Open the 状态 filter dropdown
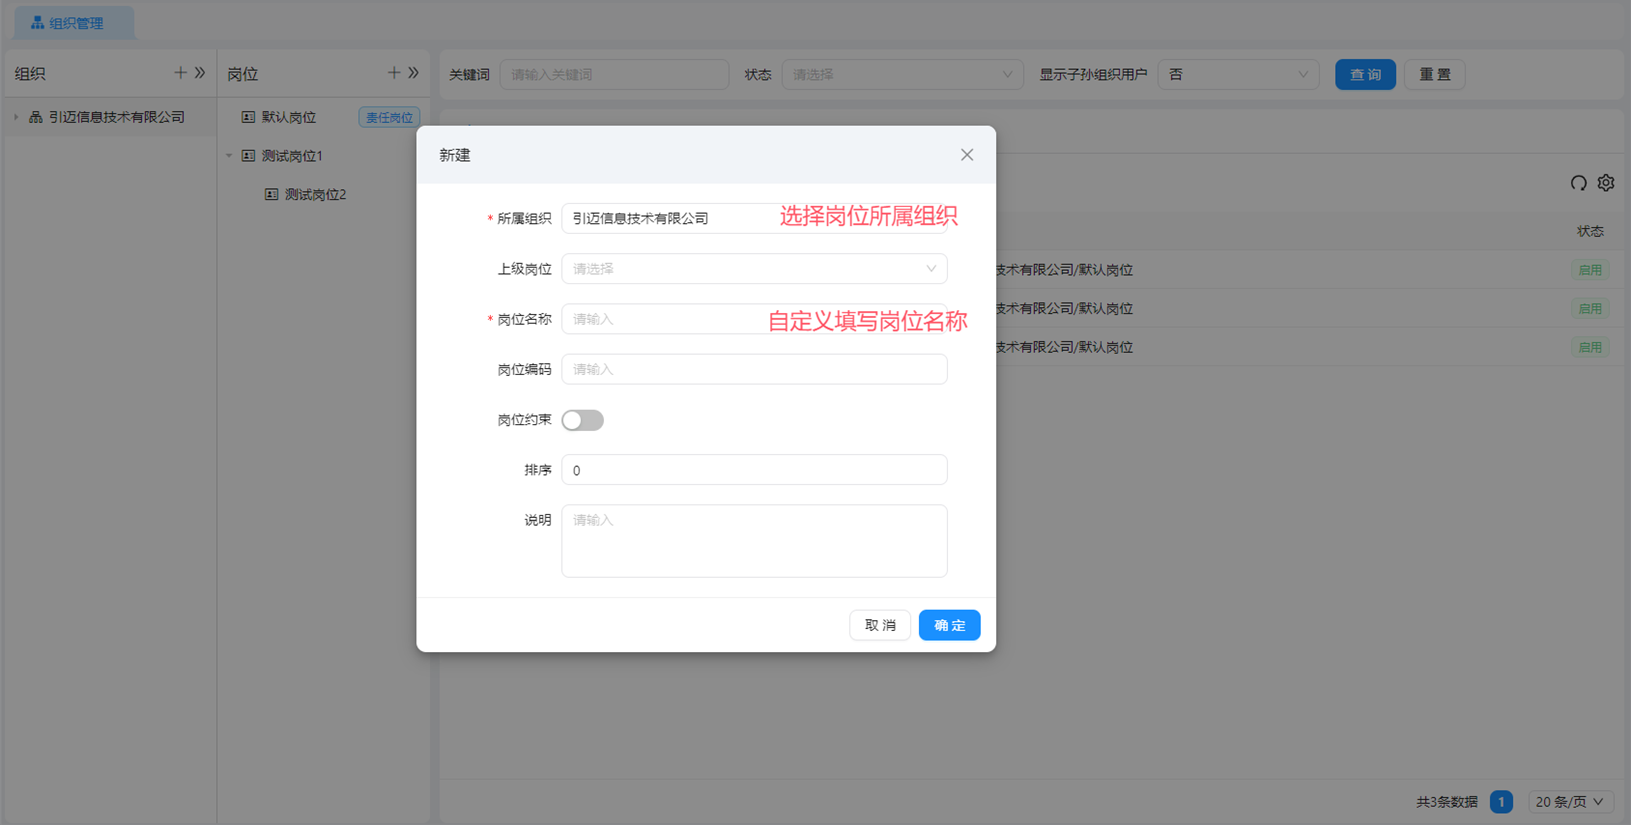This screenshot has width=1631, height=825. 901,75
